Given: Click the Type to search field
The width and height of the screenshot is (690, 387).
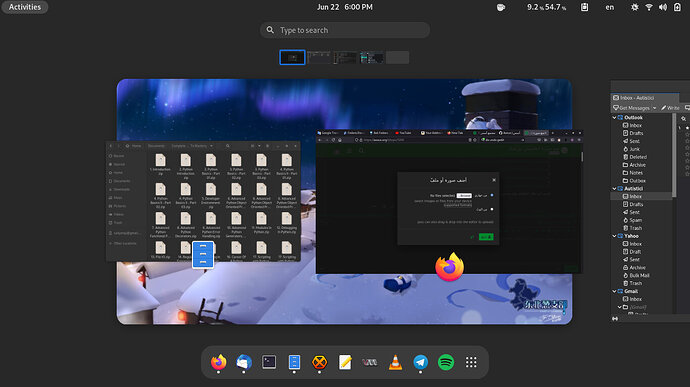Looking at the screenshot, I should (345, 30).
